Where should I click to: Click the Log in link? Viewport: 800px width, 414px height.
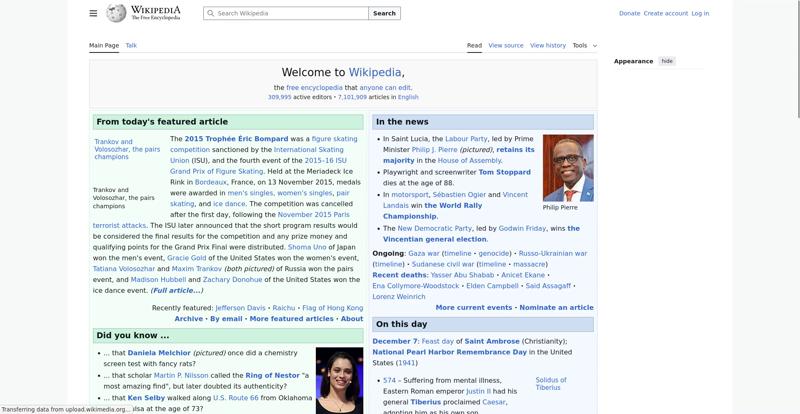700,14
